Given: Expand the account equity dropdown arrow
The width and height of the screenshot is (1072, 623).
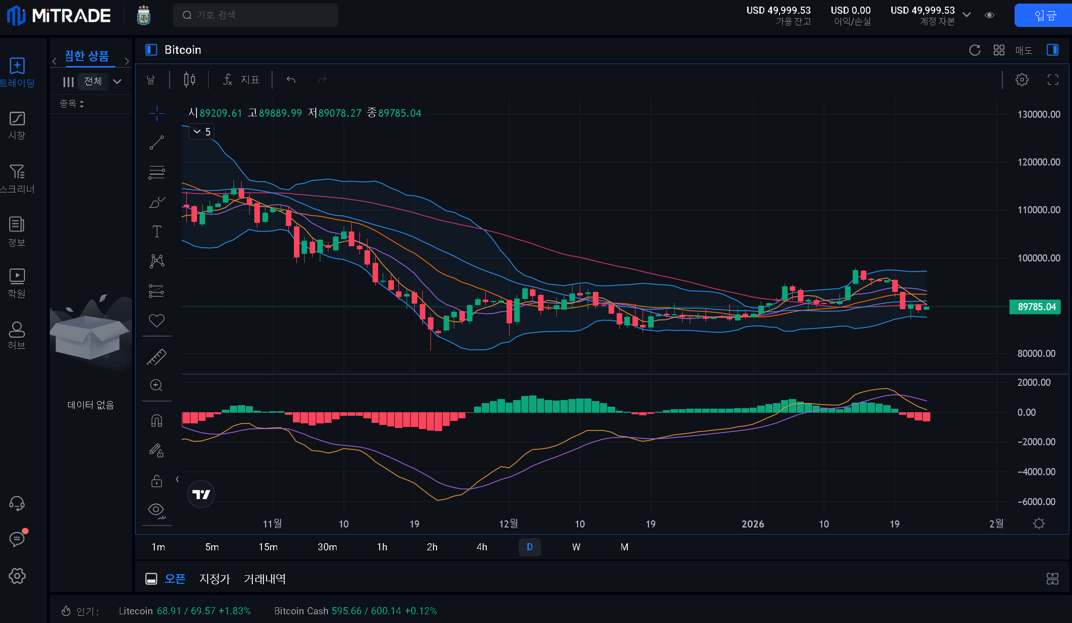Looking at the screenshot, I should pyautogui.click(x=966, y=15).
